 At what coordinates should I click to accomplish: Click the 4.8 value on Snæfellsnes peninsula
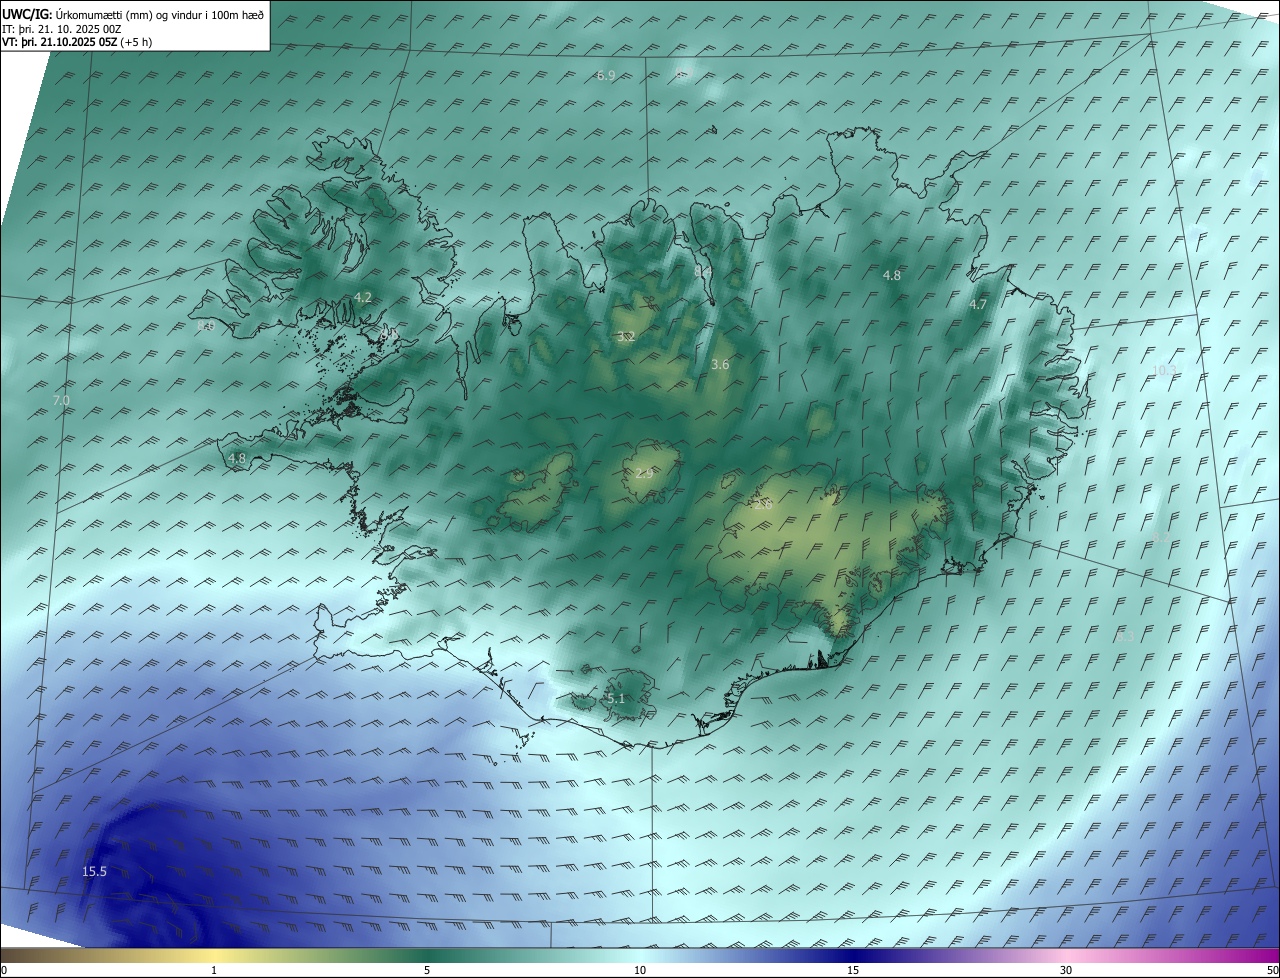[237, 458]
